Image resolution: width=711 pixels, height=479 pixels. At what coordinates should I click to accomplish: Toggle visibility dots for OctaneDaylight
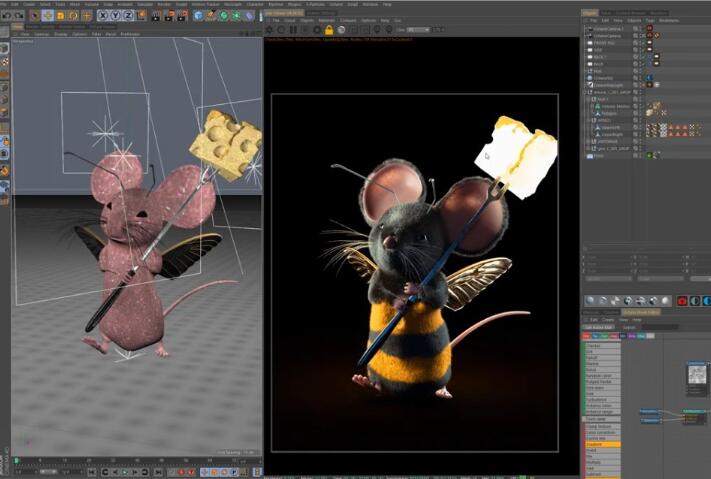641,85
